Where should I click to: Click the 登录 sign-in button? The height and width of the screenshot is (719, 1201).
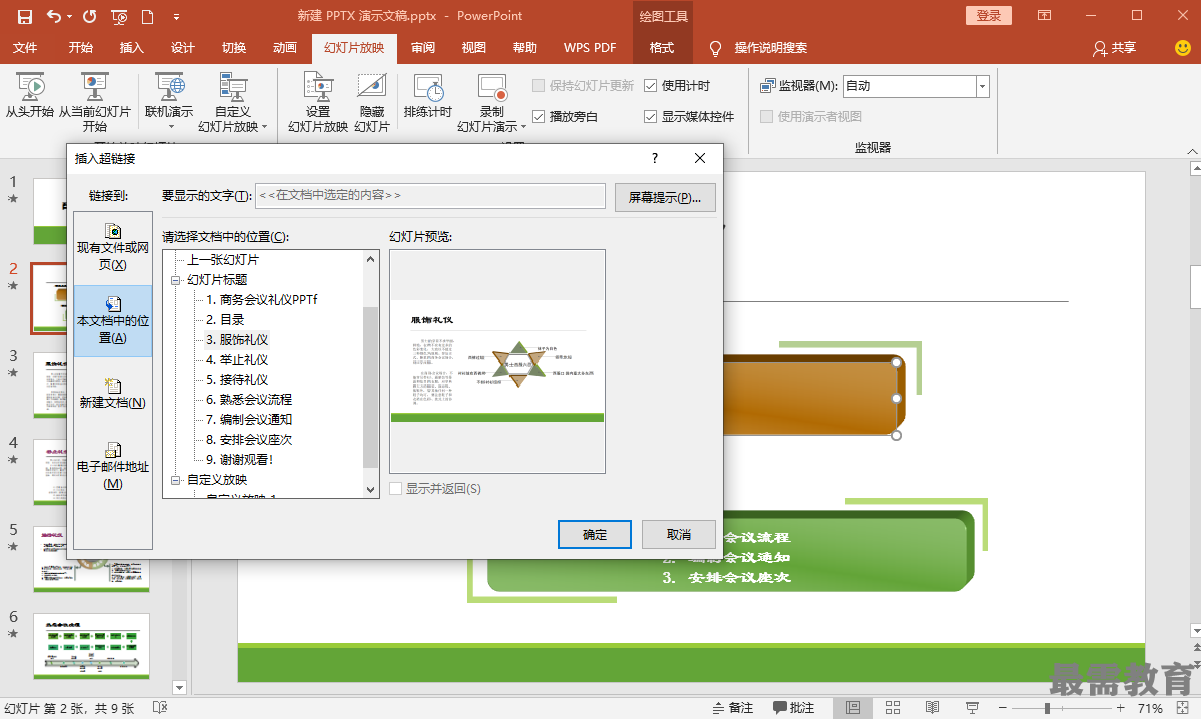[x=989, y=16]
